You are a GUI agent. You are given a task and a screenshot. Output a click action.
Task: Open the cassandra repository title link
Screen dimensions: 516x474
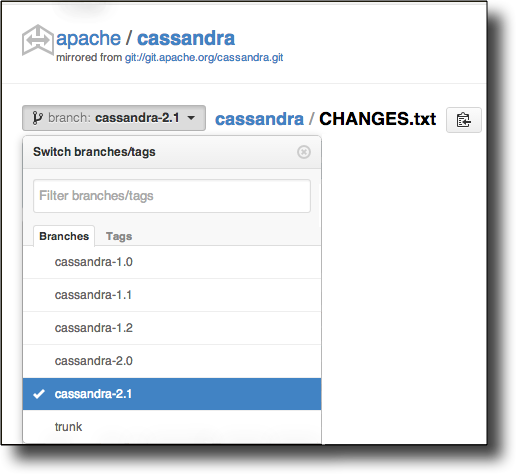186,38
